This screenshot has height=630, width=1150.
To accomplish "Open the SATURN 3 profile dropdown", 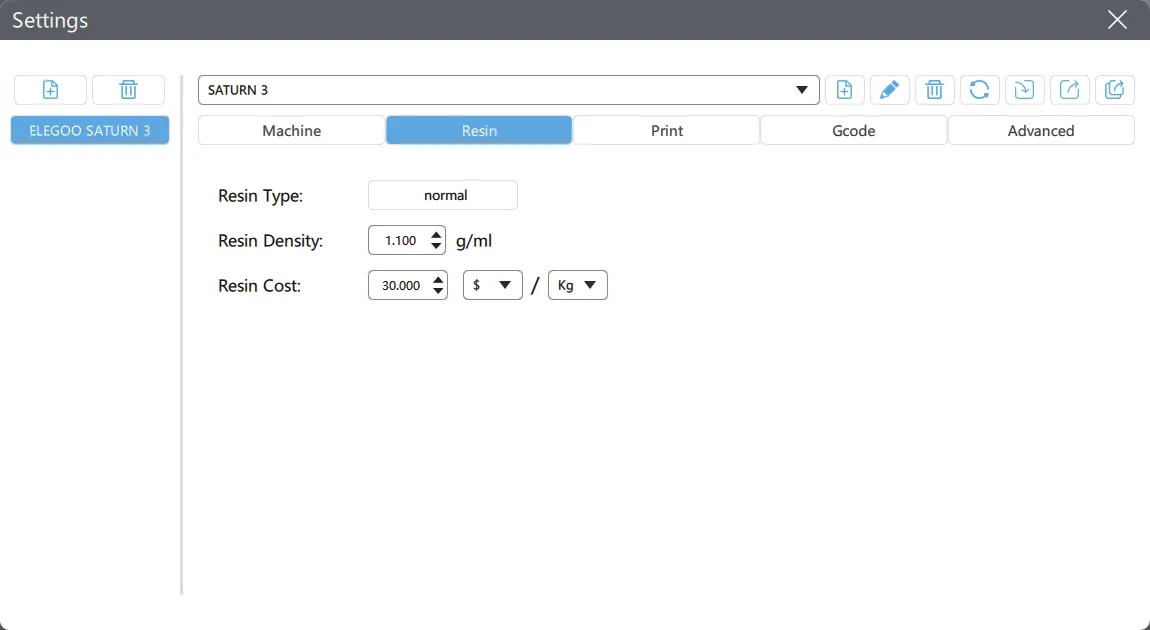I will 508,90.
